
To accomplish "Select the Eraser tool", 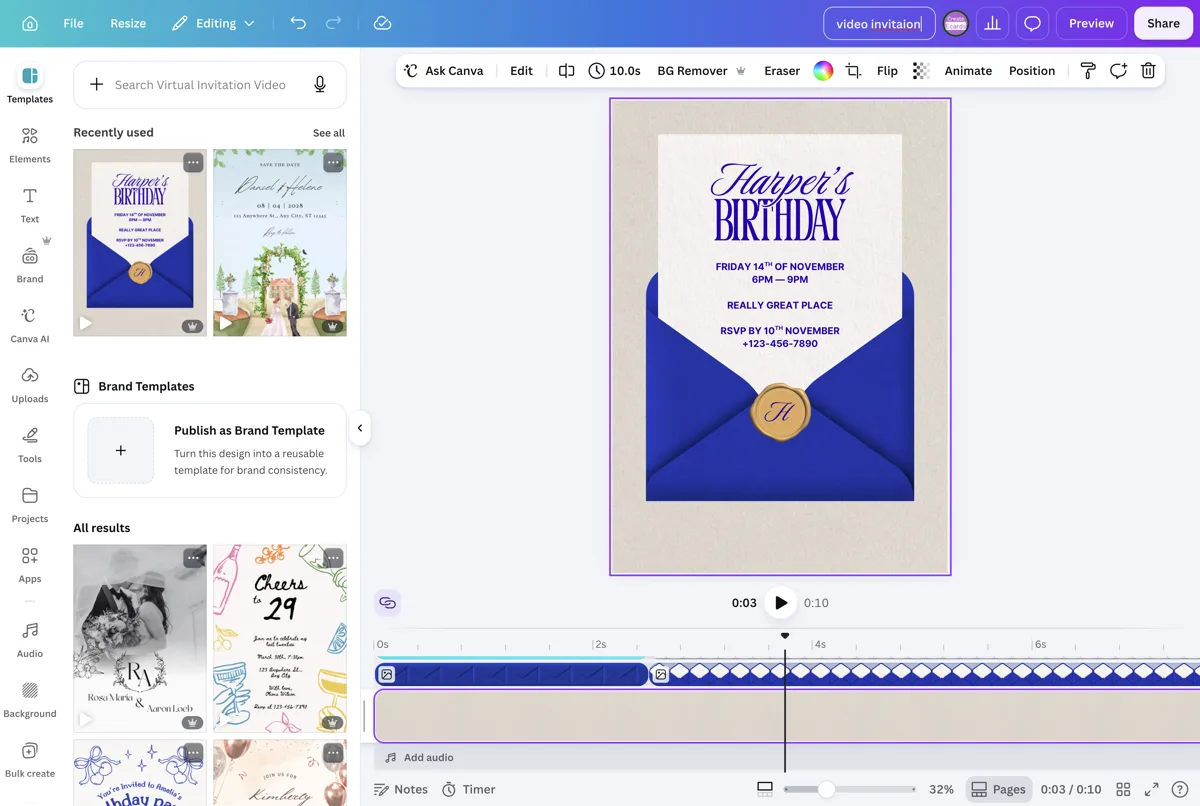I will [x=782, y=71].
